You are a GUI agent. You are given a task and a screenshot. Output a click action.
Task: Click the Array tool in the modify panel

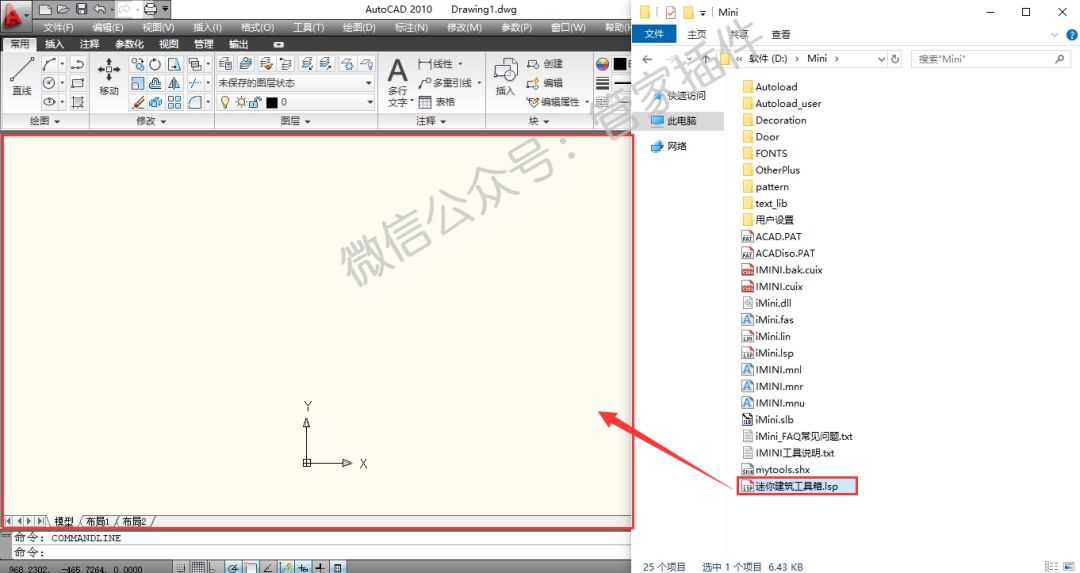(174, 103)
